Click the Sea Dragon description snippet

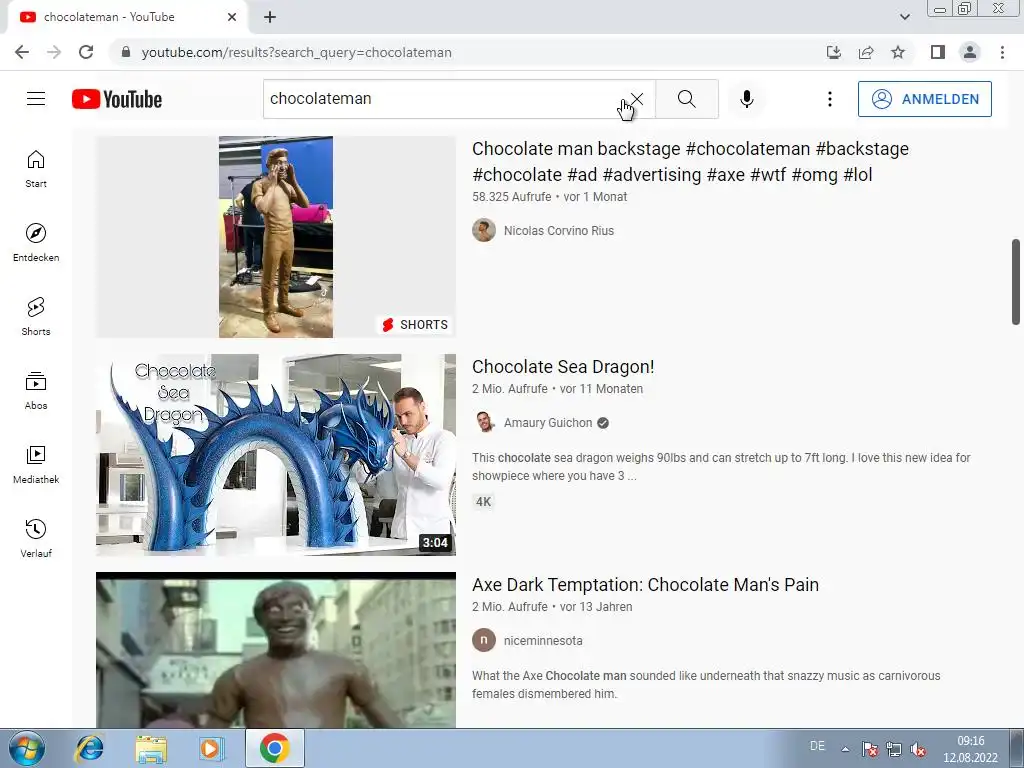(x=721, y=467)
